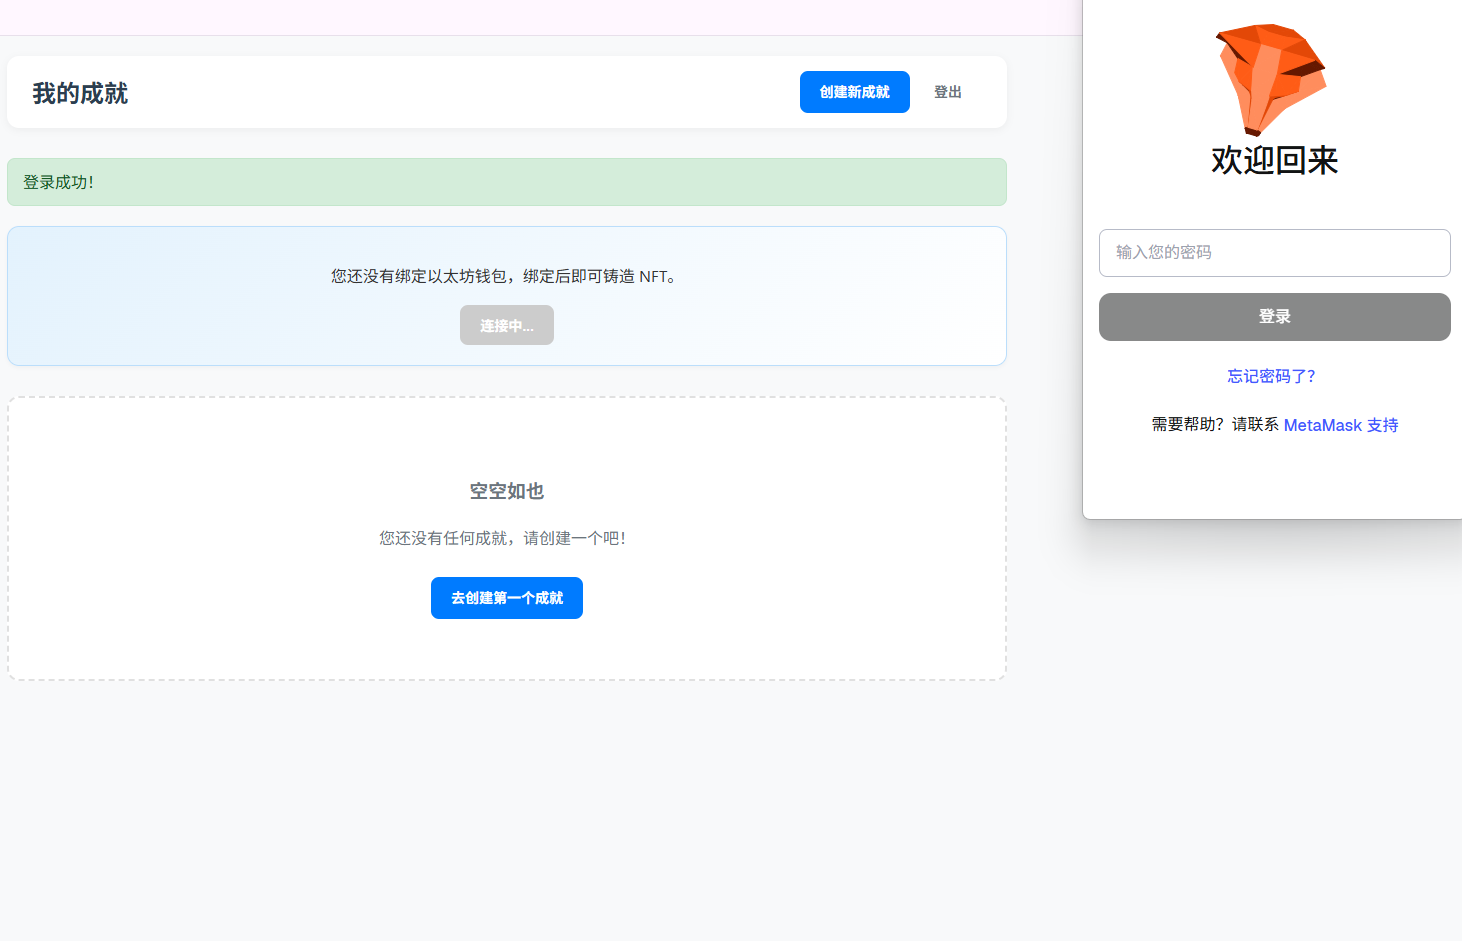Open the 忘记密码了? link
Image resolution: width=1462 pixels, height=941 pixels.
1271,376
